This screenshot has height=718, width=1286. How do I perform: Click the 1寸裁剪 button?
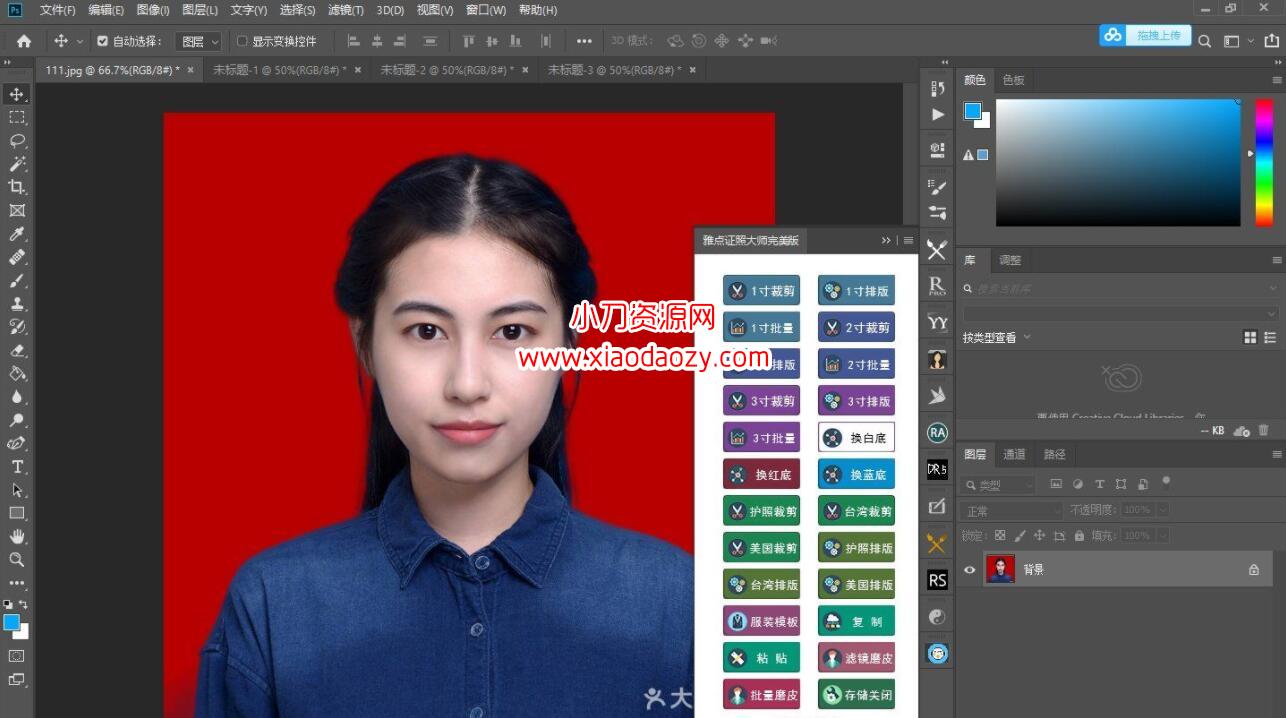click(761, 290)
